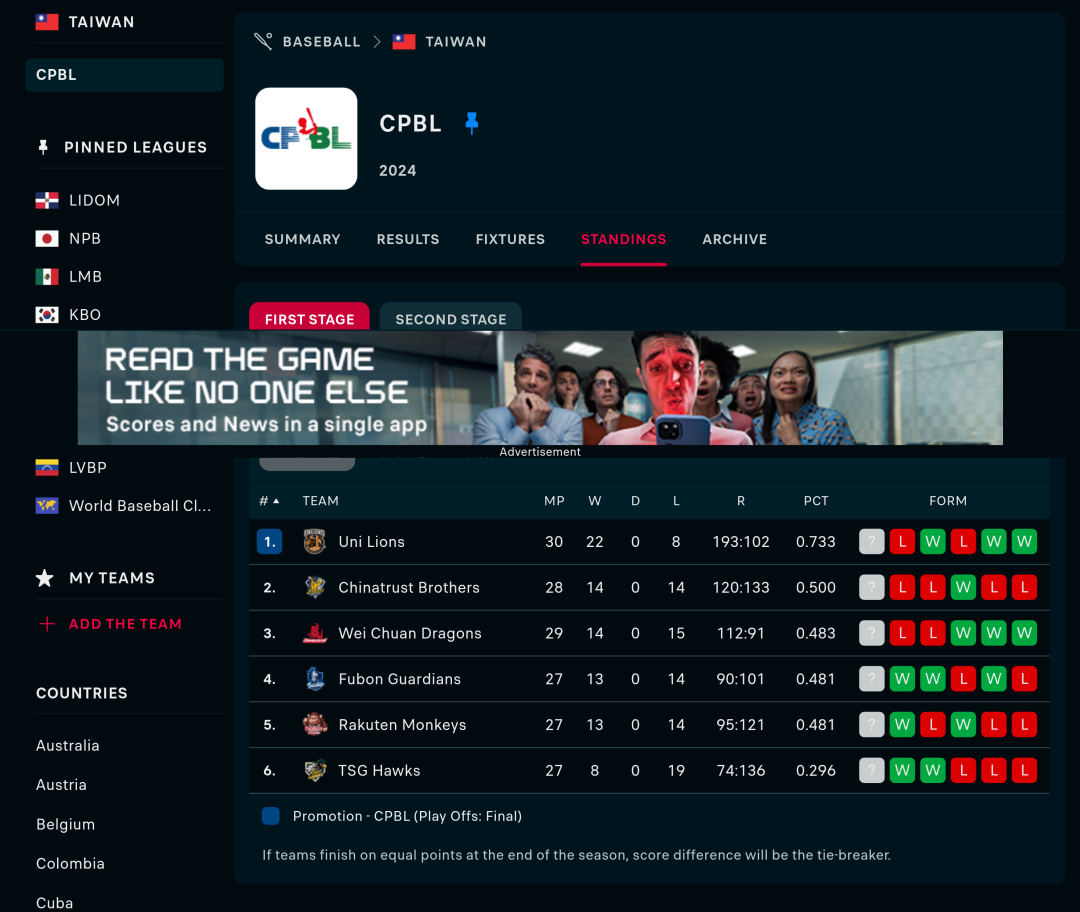
Task: Open the TSG Hawks team name
Action: click(x=379, y=770)
